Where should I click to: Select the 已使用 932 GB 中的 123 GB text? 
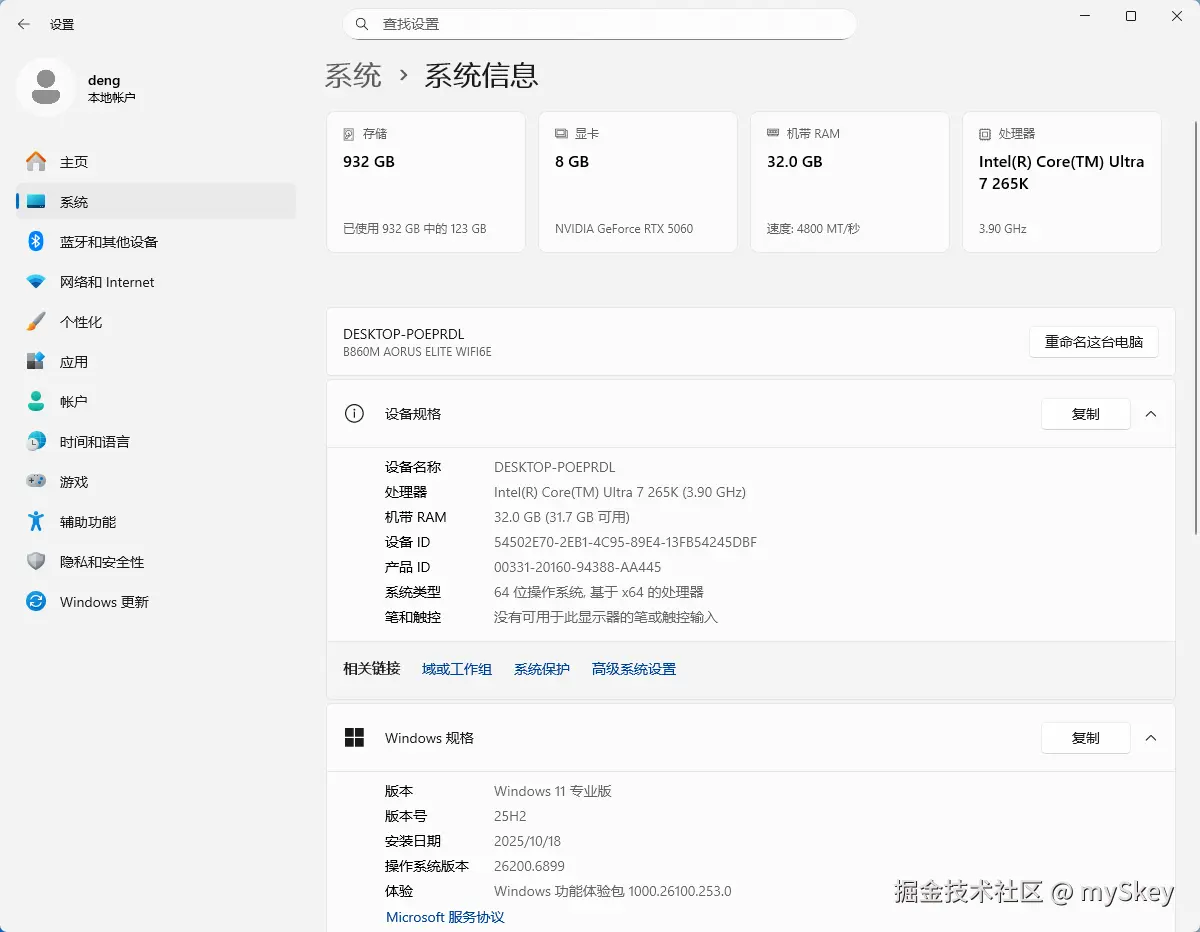pos(414,229)
